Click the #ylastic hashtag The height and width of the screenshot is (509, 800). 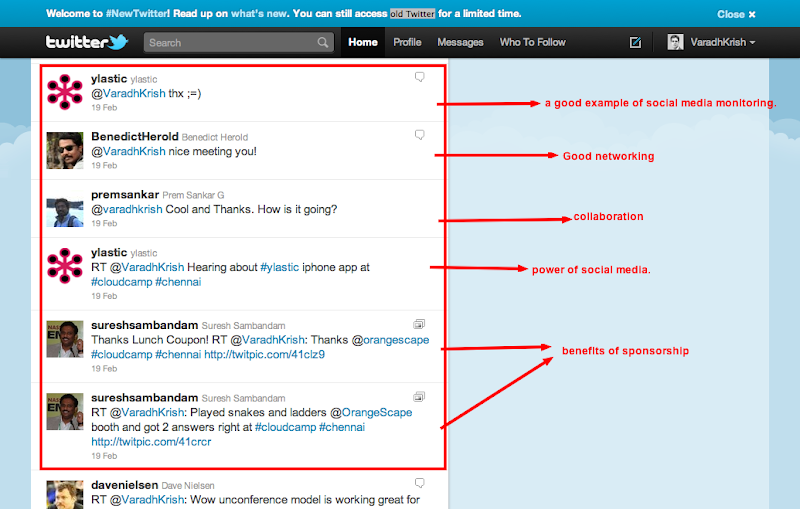(x=280, y=267)
